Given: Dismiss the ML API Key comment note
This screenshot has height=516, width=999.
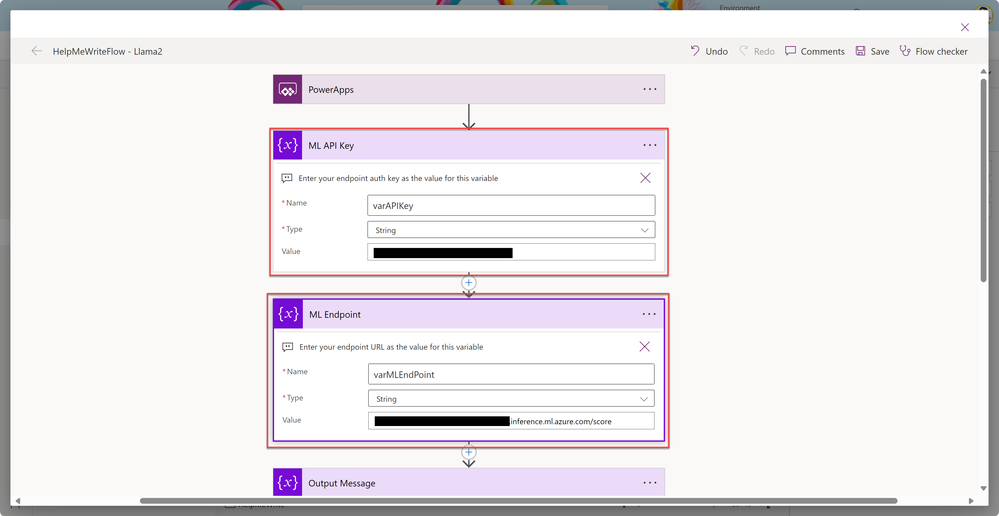Looking at the screenshot, I should coord(645,178).
